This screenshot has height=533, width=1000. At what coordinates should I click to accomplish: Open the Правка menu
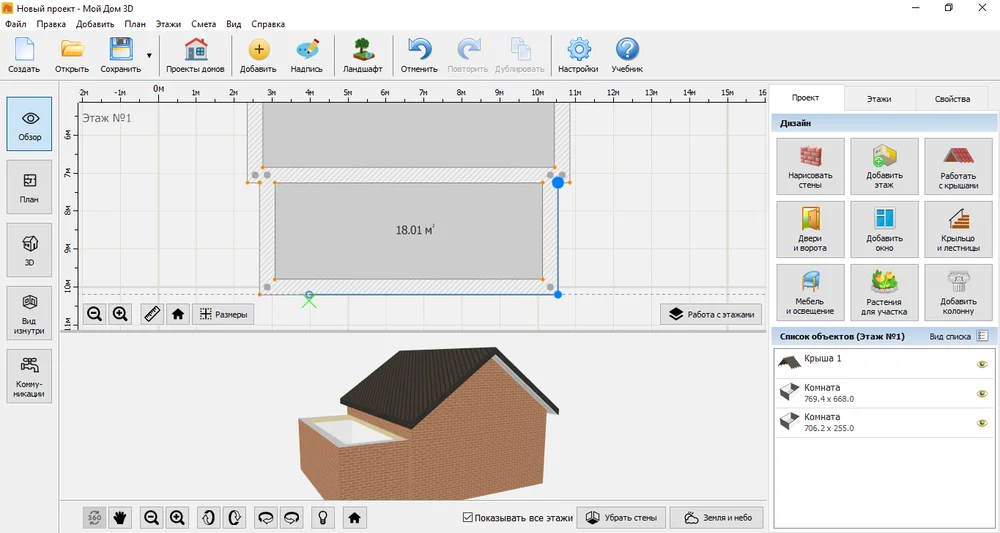click(51, 24)
